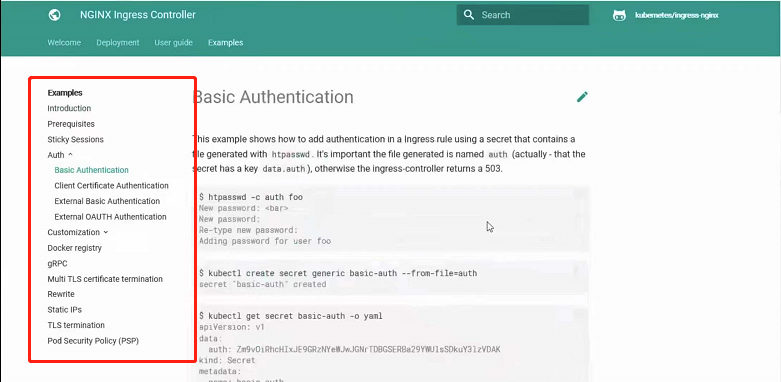Focus the Search input field
This screenshot has height=382, width=781.
click(522, 15)
